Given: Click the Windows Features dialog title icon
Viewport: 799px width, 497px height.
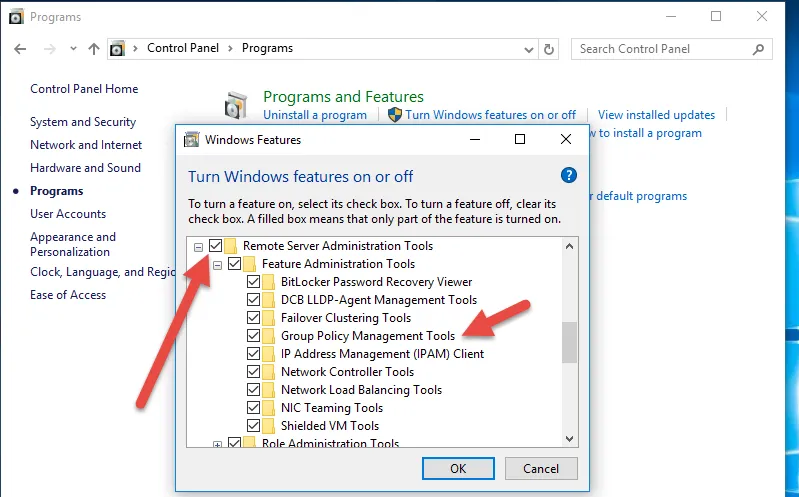Looking at the screenshot, I should click(192, 140).
